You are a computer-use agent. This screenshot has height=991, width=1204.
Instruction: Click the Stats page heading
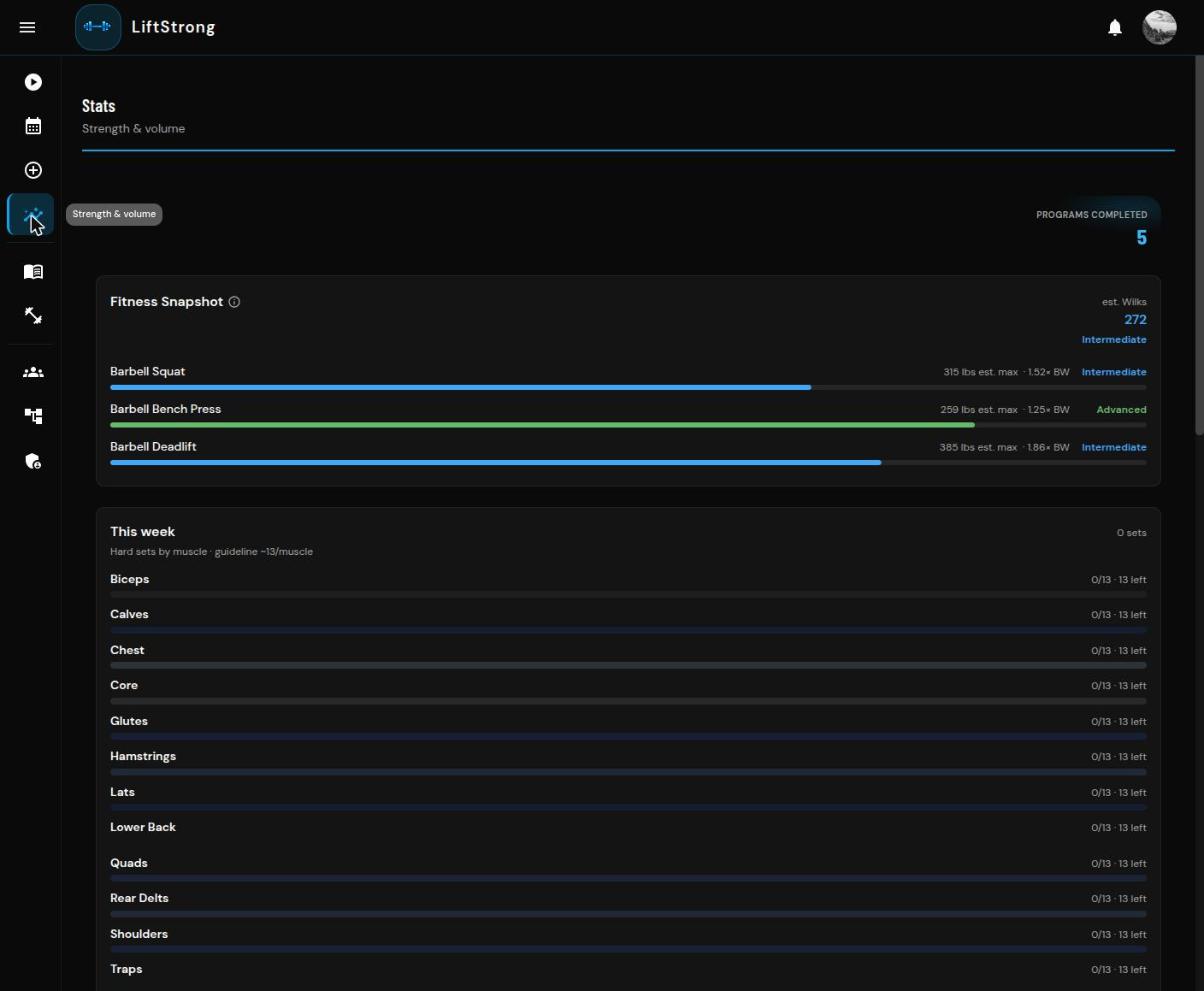(x=98, y=106)
